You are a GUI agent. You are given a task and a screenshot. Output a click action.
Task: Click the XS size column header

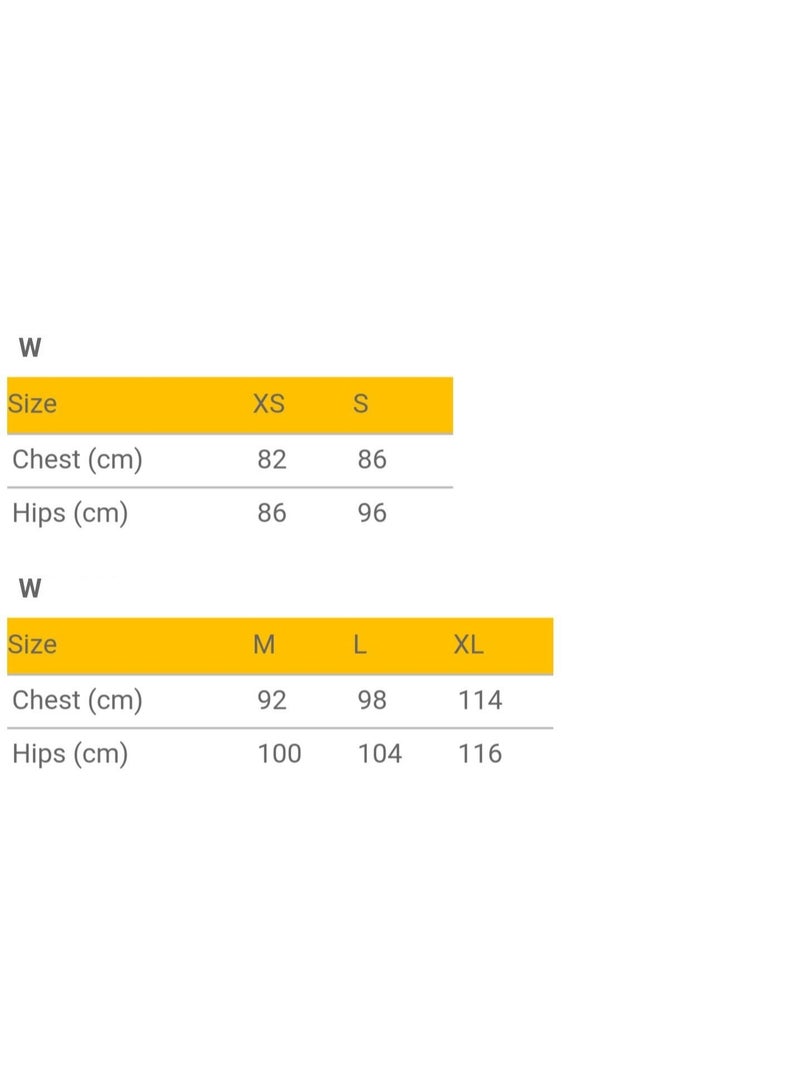269,404
